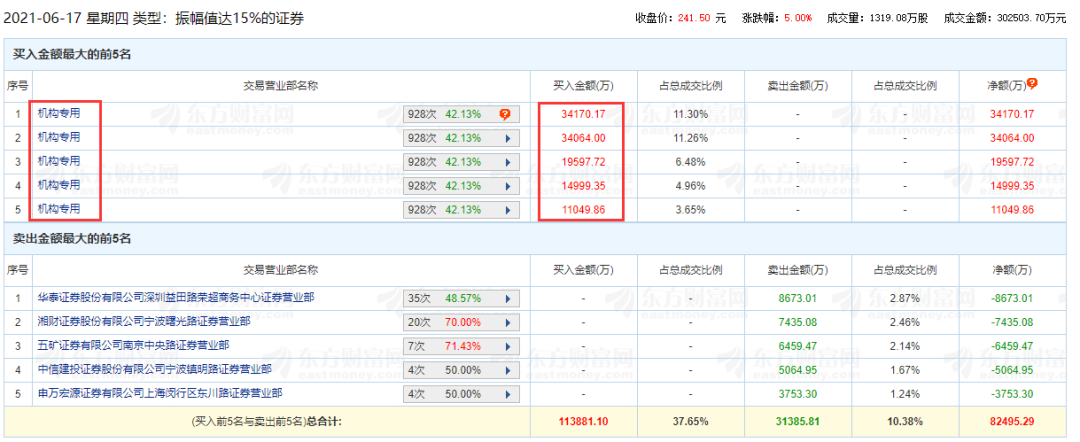
Task: Select the 买入金额最大的前5名 section header
Action: (x=72, y=54)
